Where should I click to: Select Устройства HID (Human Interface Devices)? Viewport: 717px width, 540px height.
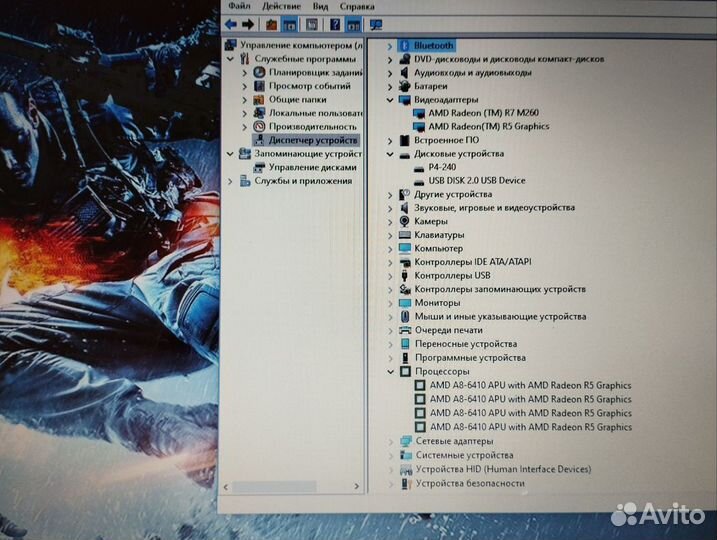point(503,469)
